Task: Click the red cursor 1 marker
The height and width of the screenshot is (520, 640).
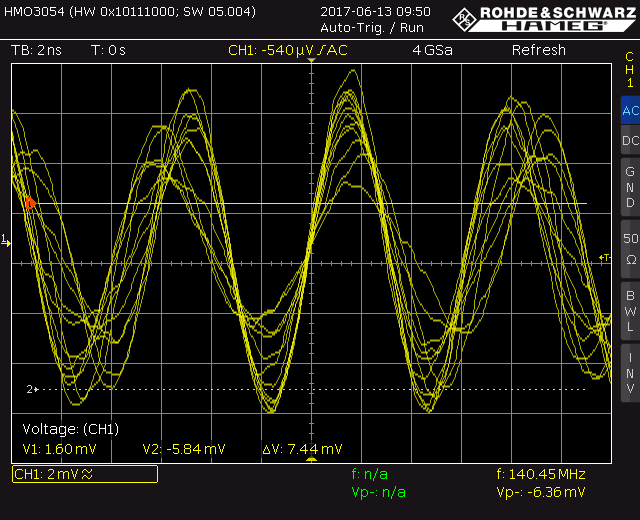Action: tap(30, 203)
